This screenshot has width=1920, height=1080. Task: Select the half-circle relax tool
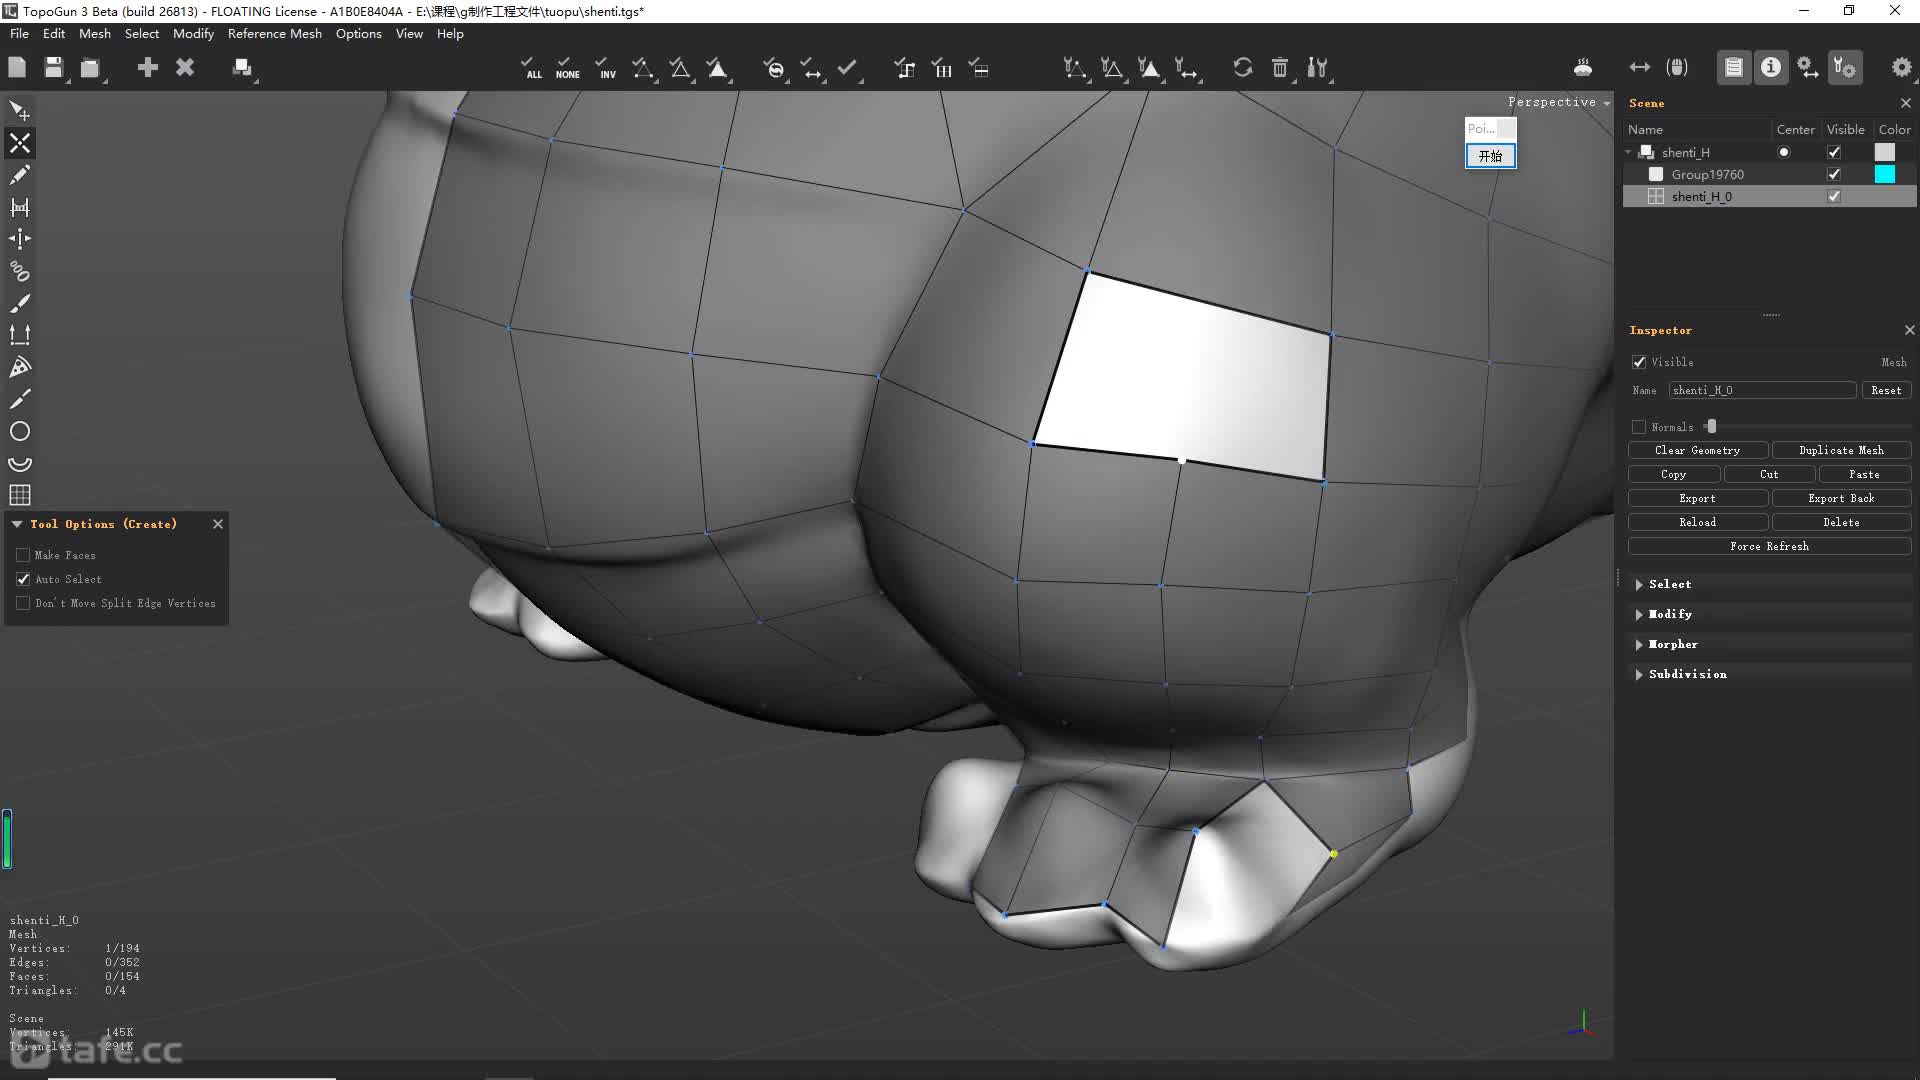click(20, 463)
